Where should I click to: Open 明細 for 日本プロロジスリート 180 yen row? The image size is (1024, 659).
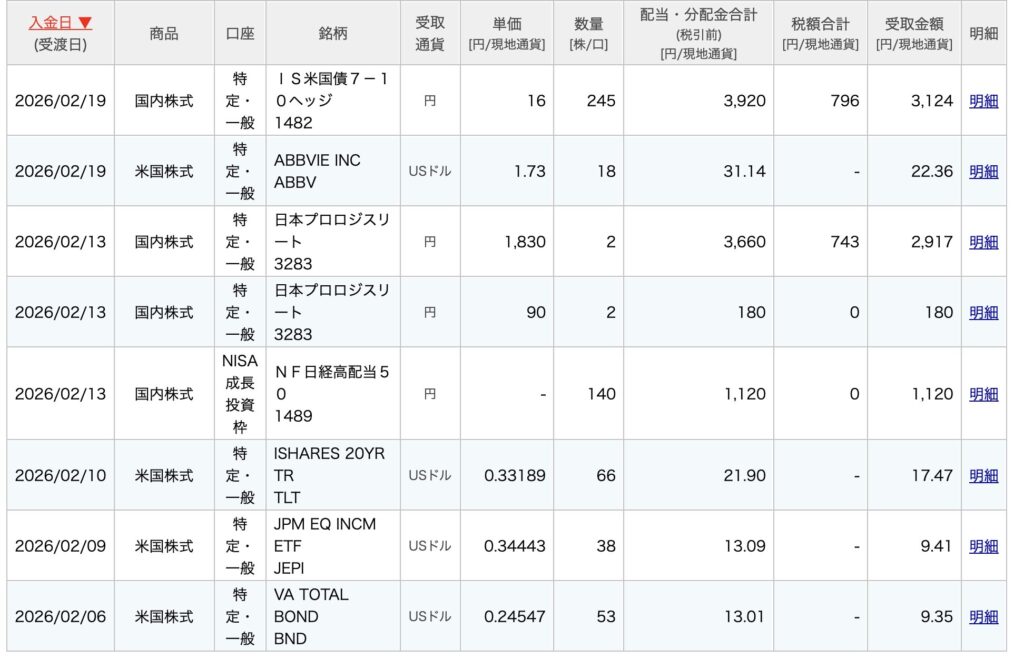point(983,313)
